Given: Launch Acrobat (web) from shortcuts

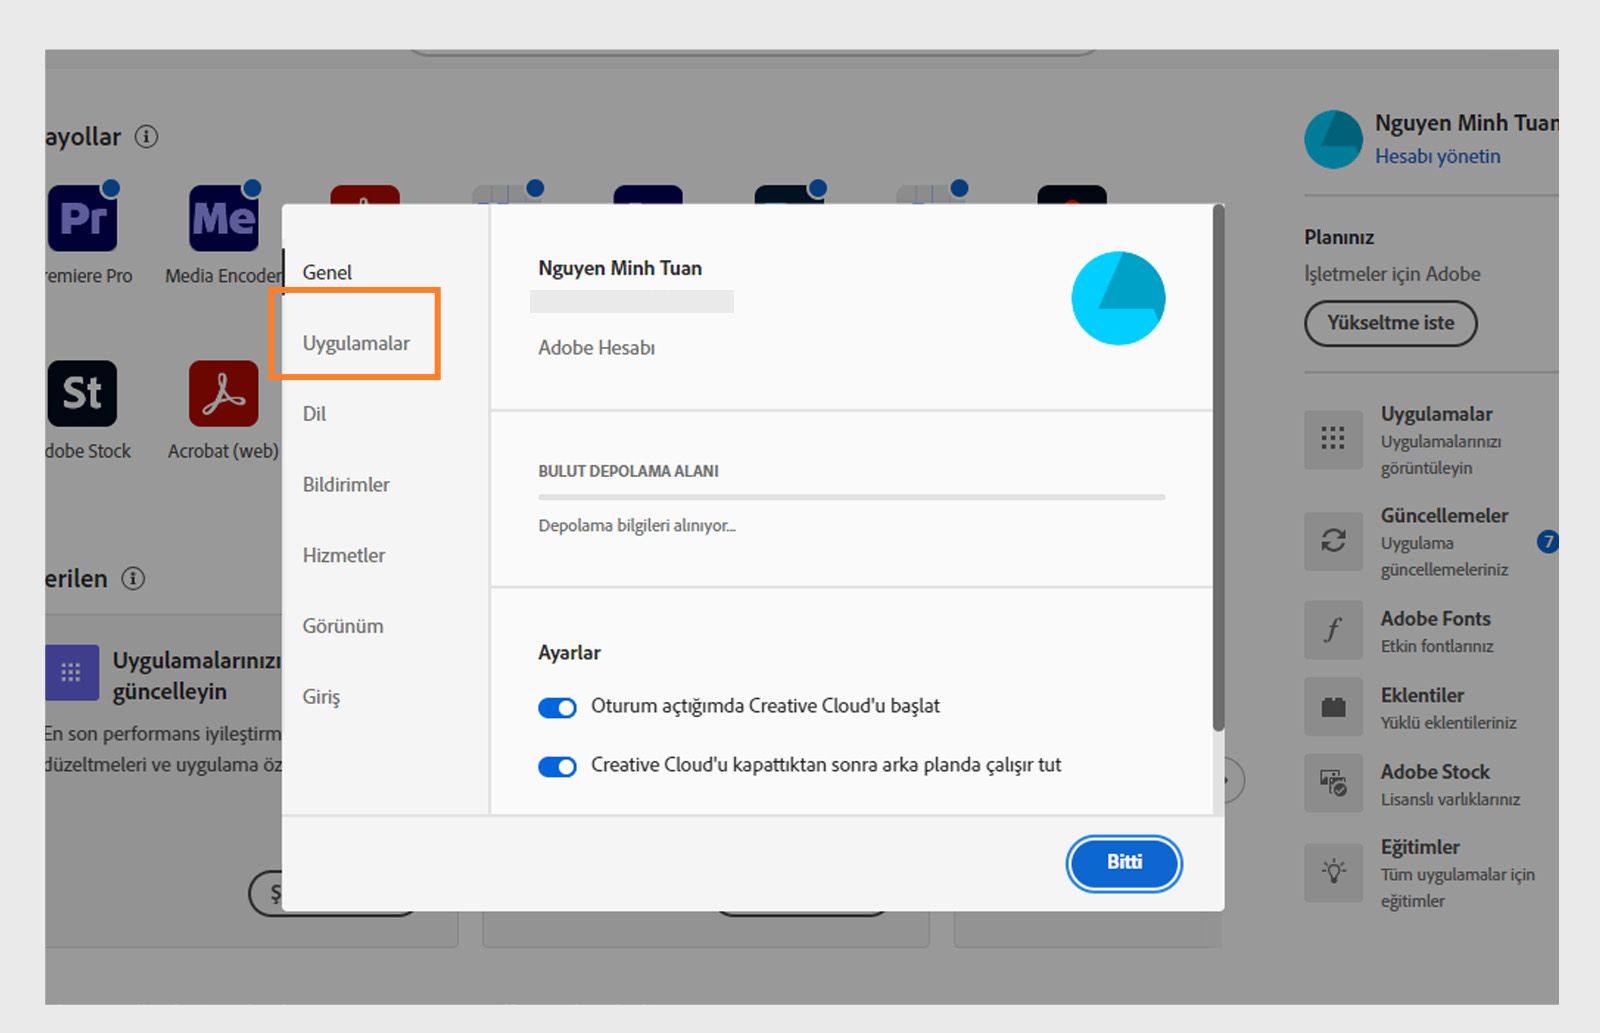Looking at the screenshot, I should point(222,392).
